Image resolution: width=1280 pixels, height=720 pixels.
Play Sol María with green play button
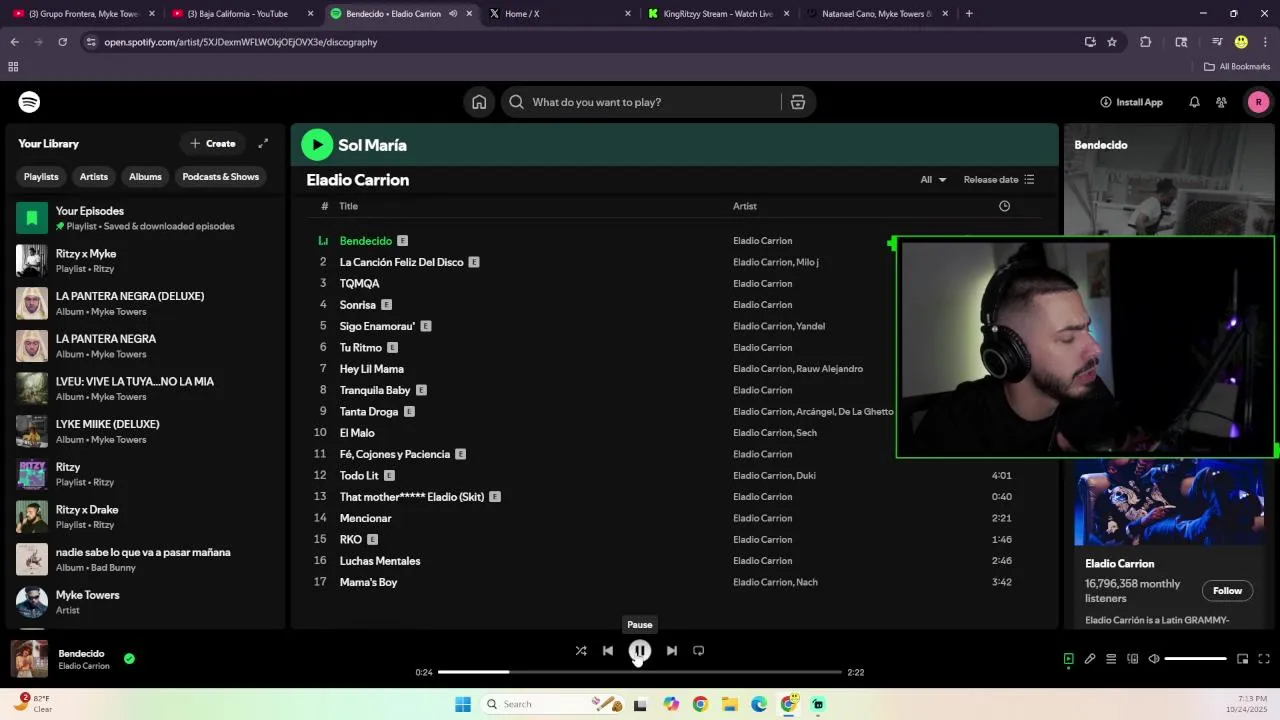point(317,145)
